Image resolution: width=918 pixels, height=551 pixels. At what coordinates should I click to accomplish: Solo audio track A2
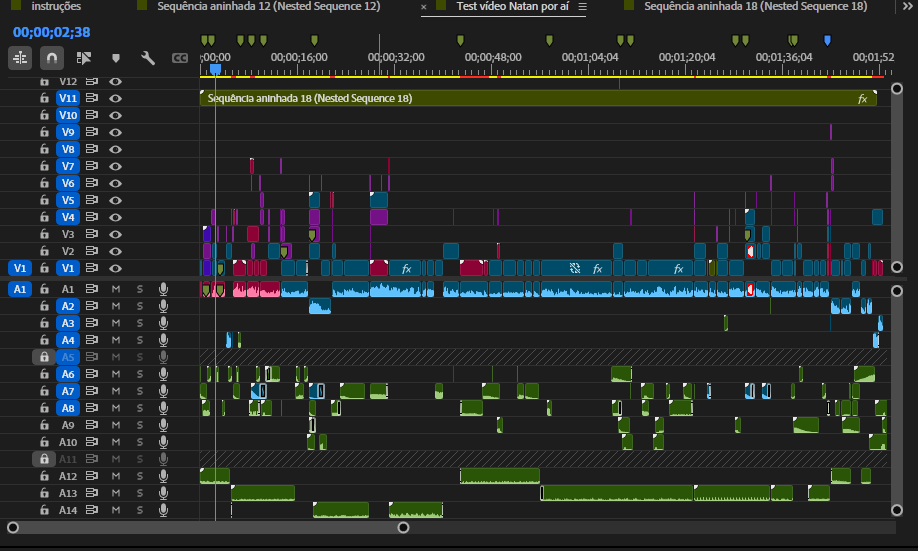click(140, 306)
